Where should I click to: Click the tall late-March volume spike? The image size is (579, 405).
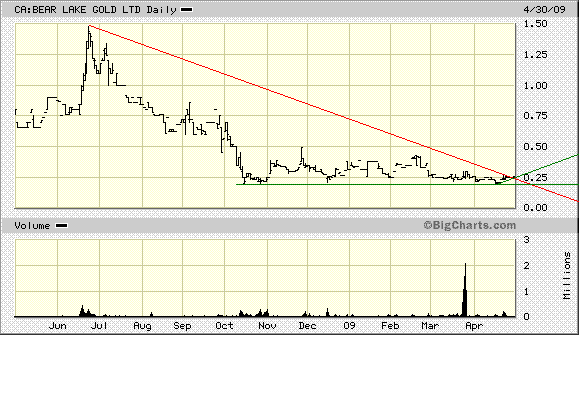pyautogui.click(x=465, y=290)
